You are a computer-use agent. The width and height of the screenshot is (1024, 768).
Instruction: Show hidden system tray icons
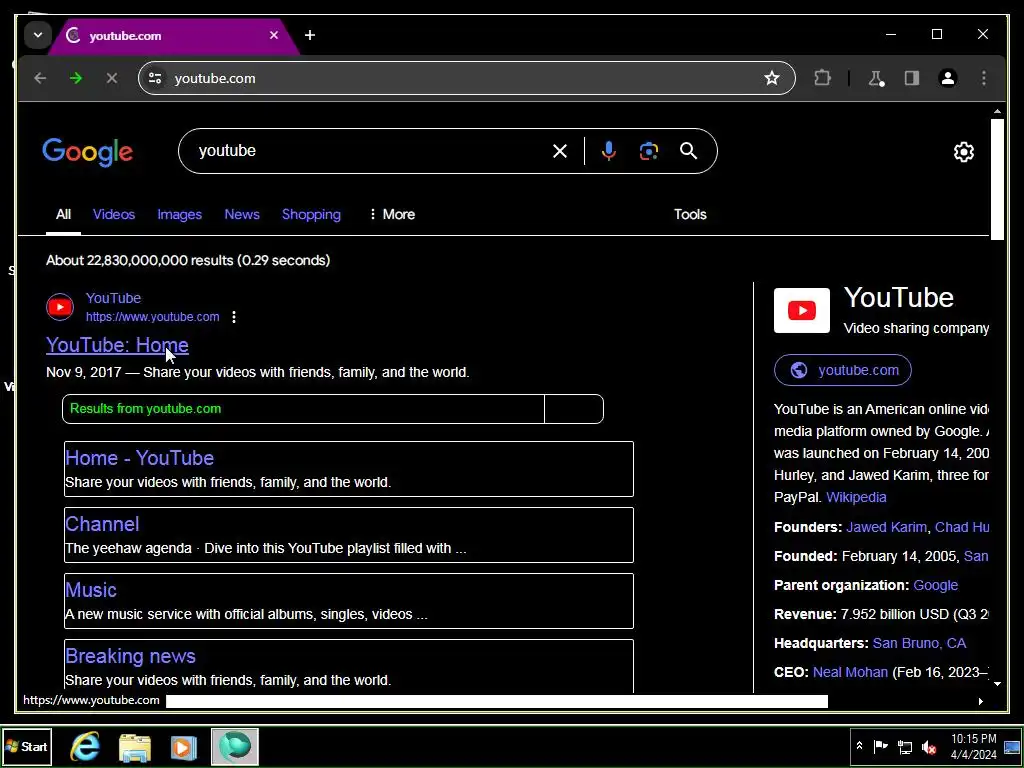click(x=859, y=746)
